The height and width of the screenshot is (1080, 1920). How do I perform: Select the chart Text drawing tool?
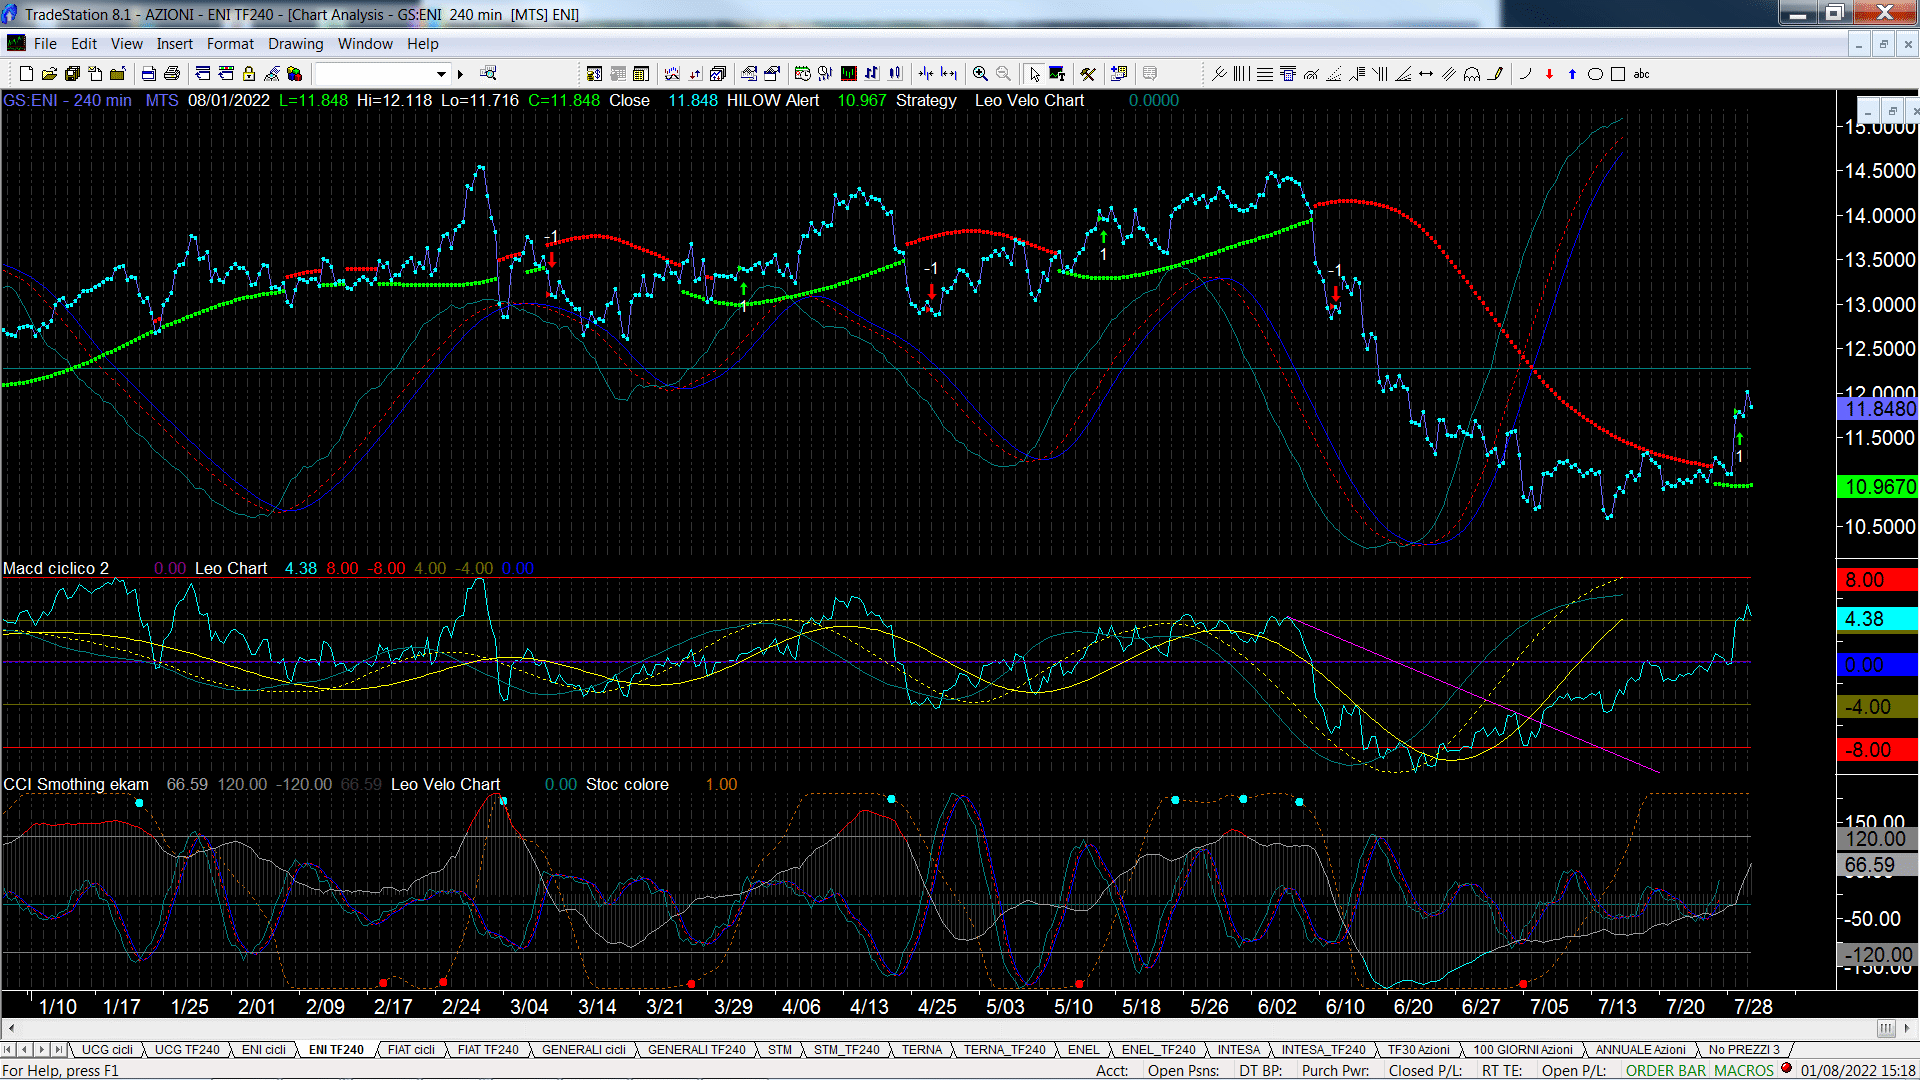pos(1057,74)
